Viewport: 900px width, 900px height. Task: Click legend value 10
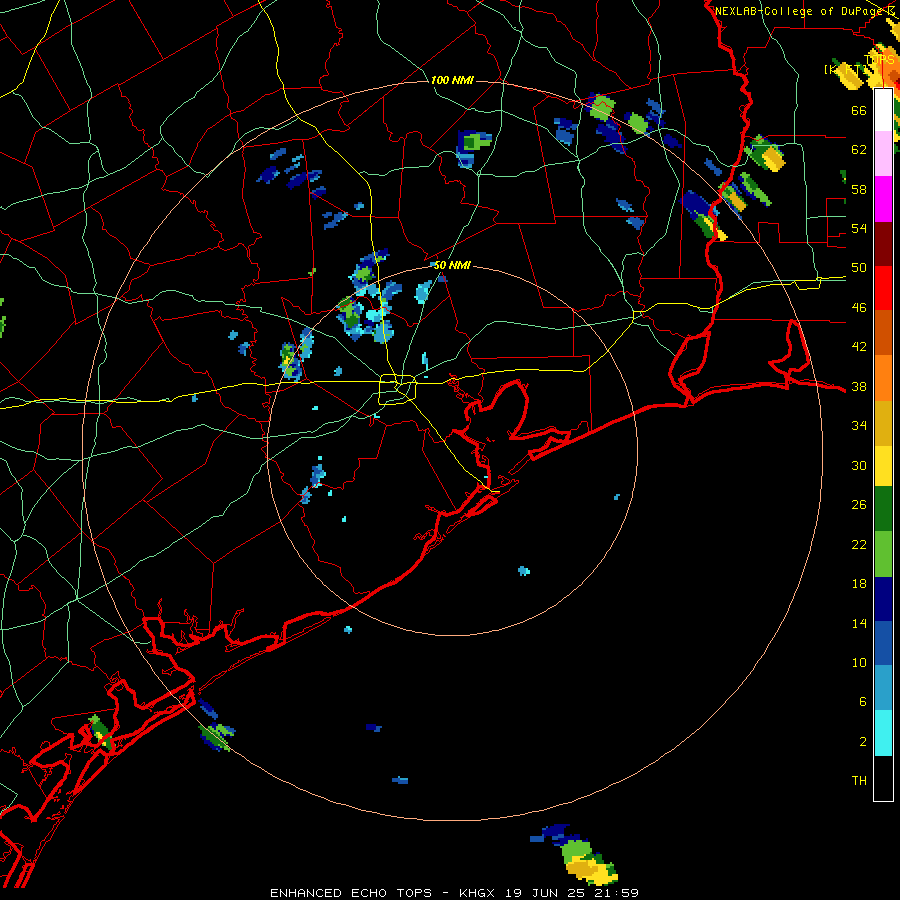(x=859, y=662)
